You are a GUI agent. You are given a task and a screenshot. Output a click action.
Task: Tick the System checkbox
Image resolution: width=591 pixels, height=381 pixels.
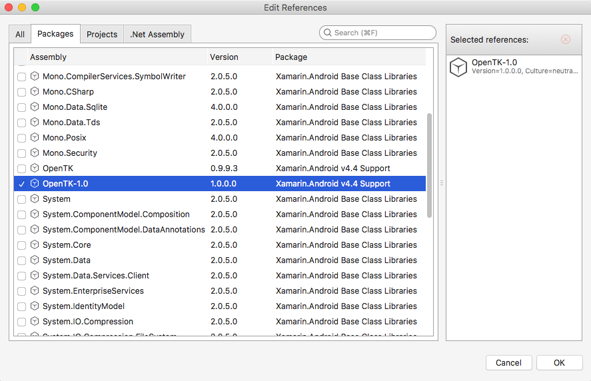21,199
